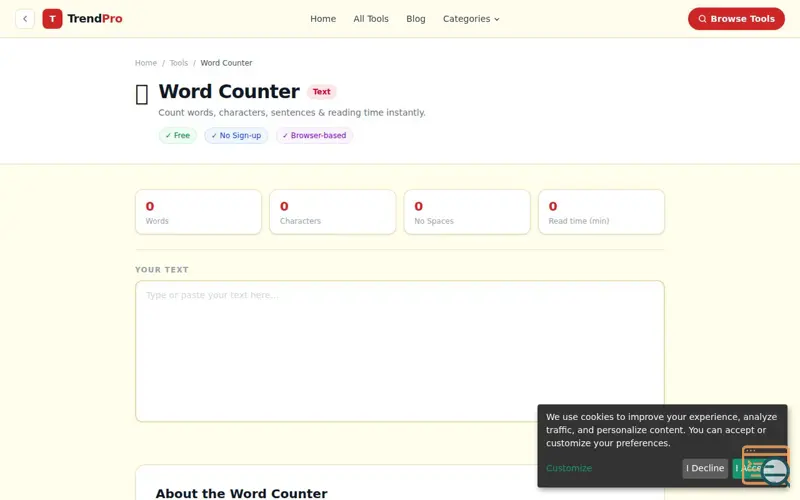Click the Free badge
This screenshot has height=500, width=800.
pyautogui.click(x=178, y=135)
